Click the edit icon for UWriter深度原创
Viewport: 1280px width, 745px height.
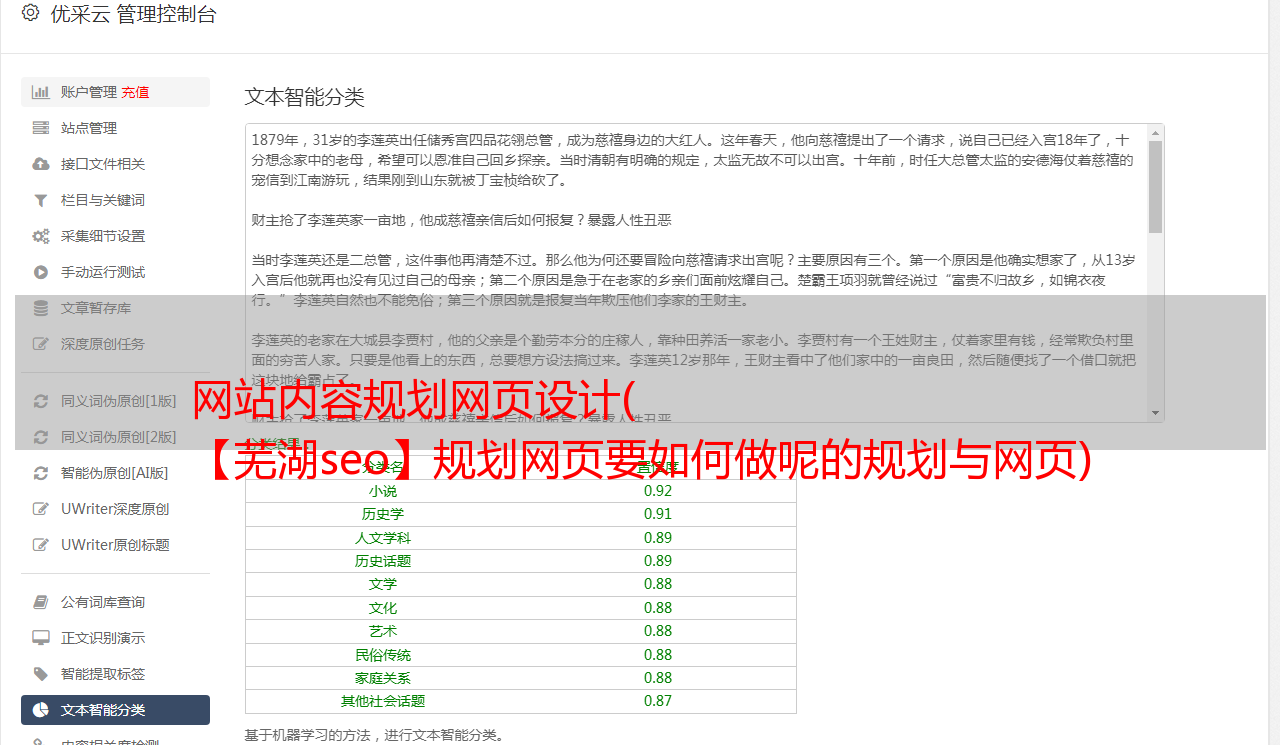41,509
